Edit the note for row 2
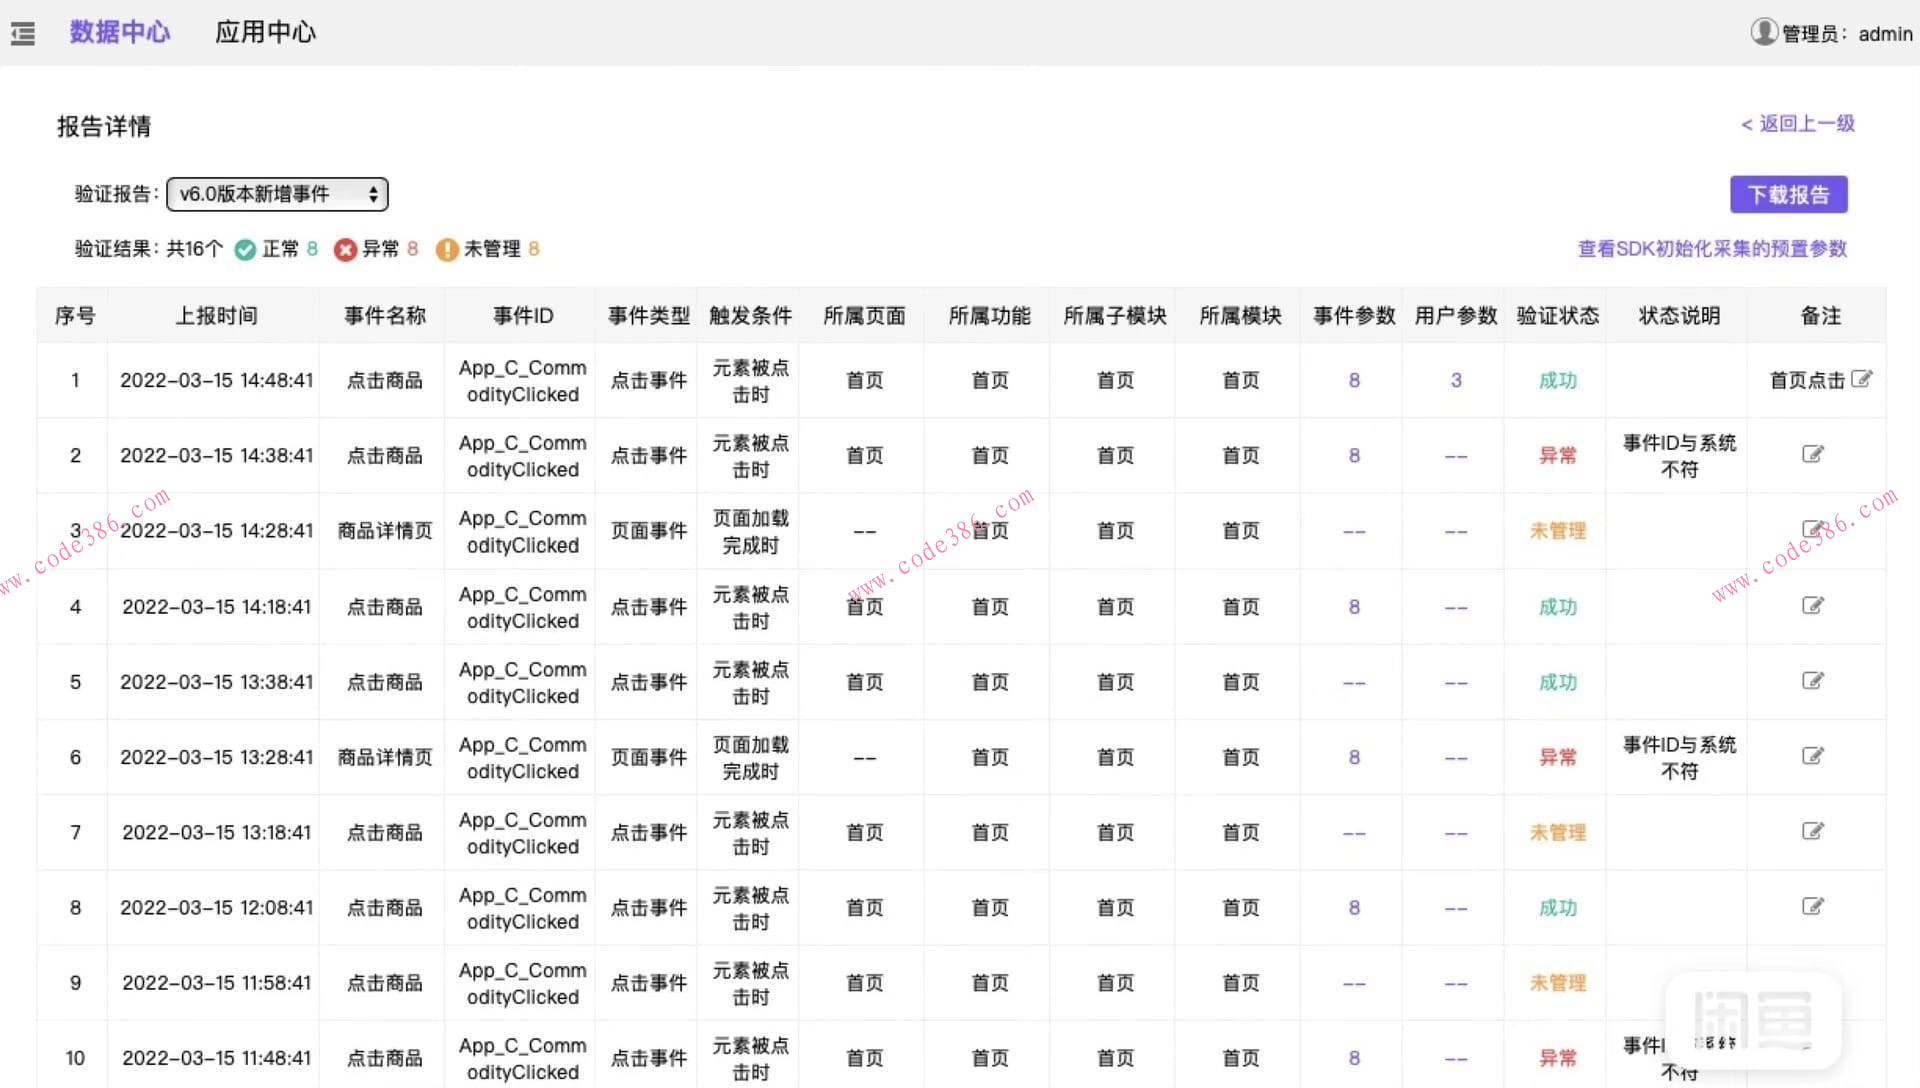Viewport: 1920px width, 1088px height. 1812,454
